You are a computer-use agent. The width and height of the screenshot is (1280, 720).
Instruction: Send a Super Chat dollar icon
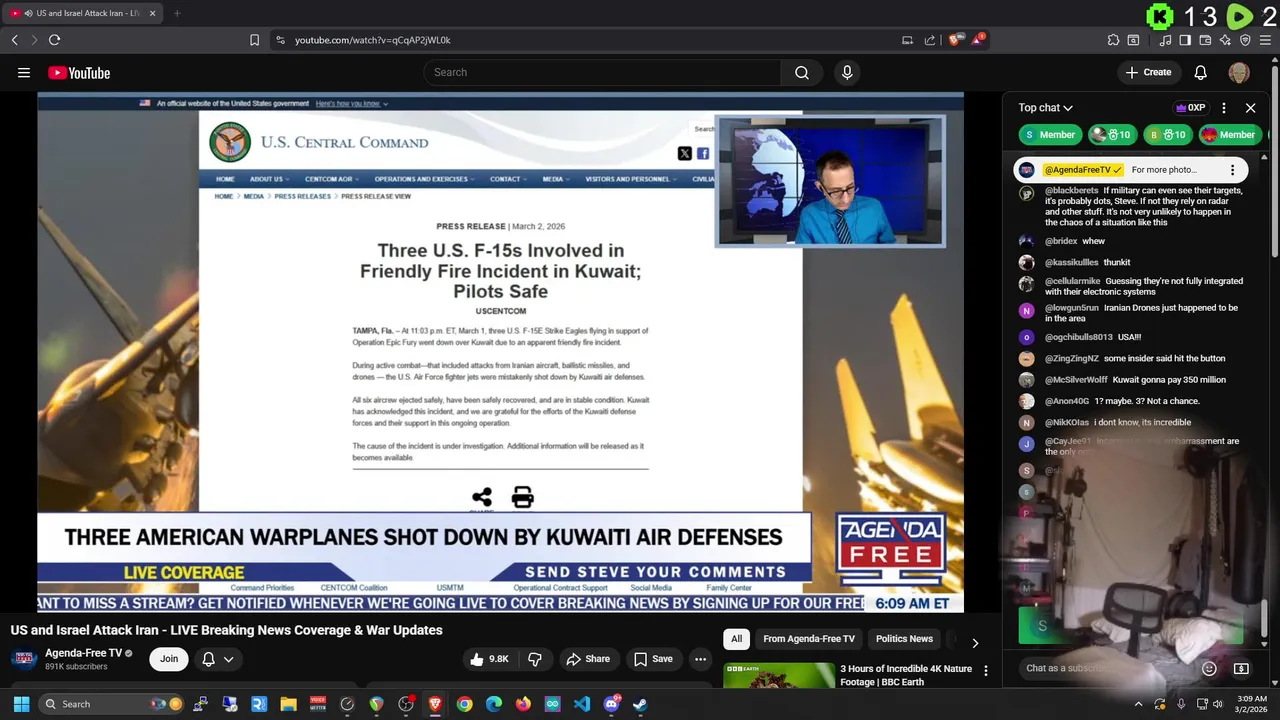[x=1241, y=668]
